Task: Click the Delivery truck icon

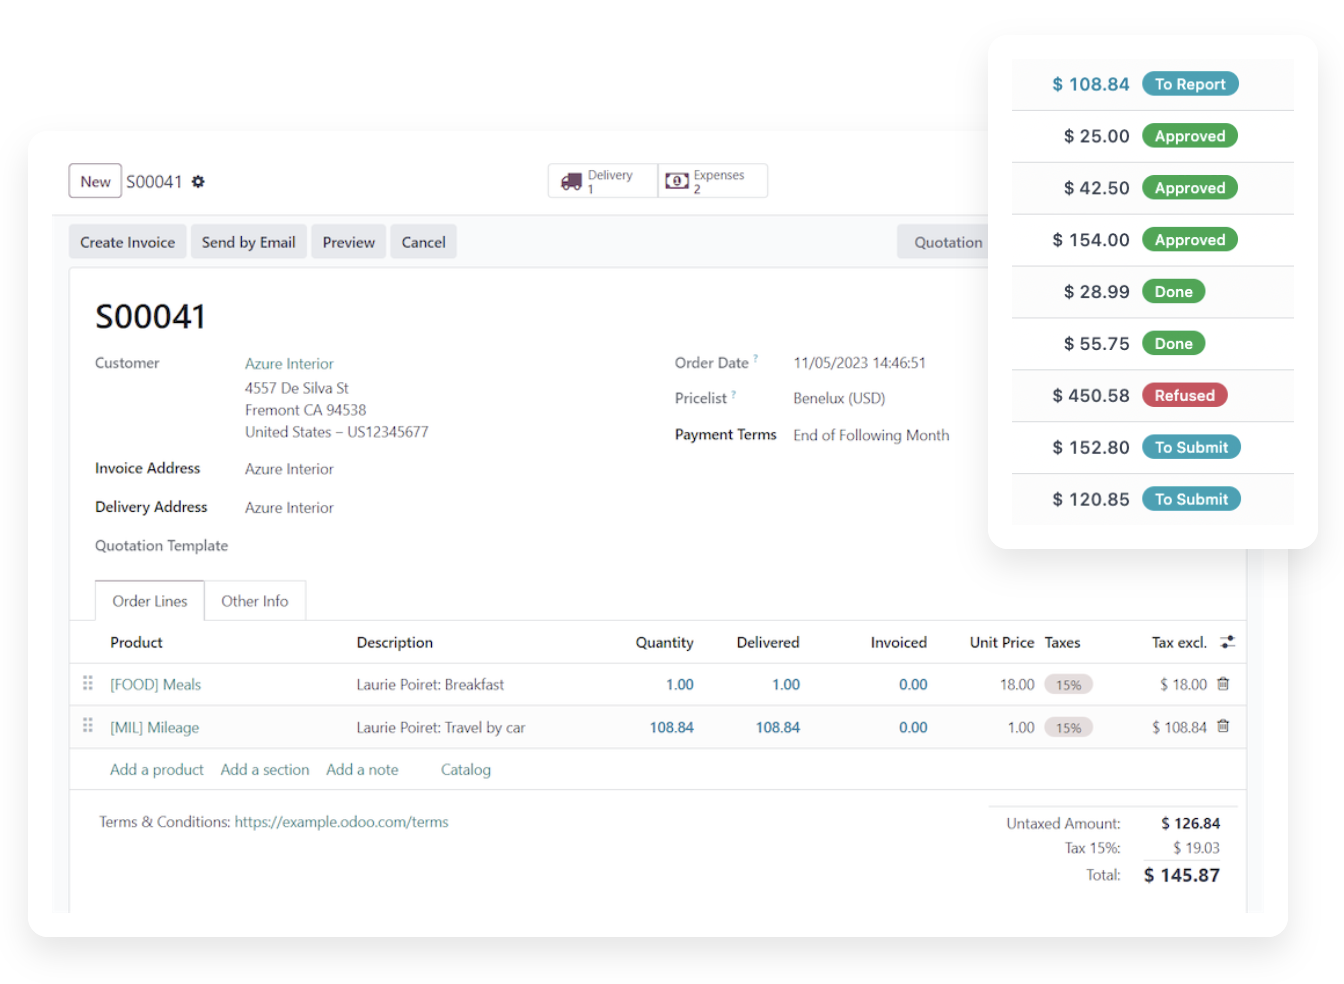Action: [571, 182]
